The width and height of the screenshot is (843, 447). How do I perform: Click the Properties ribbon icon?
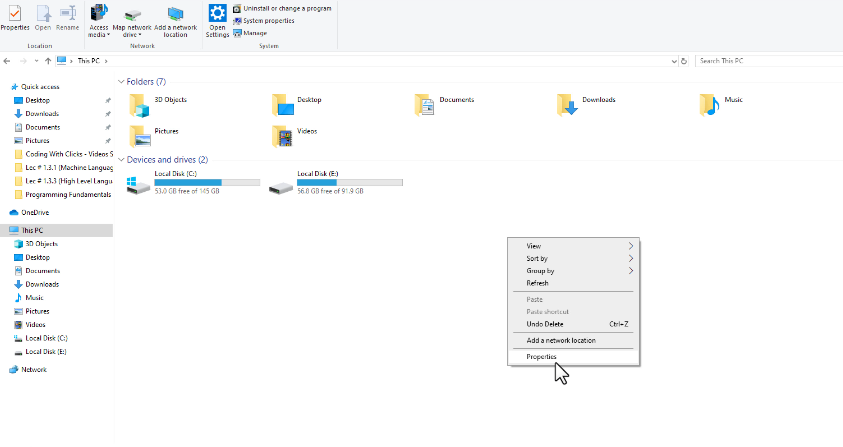[x=15, y=18]
